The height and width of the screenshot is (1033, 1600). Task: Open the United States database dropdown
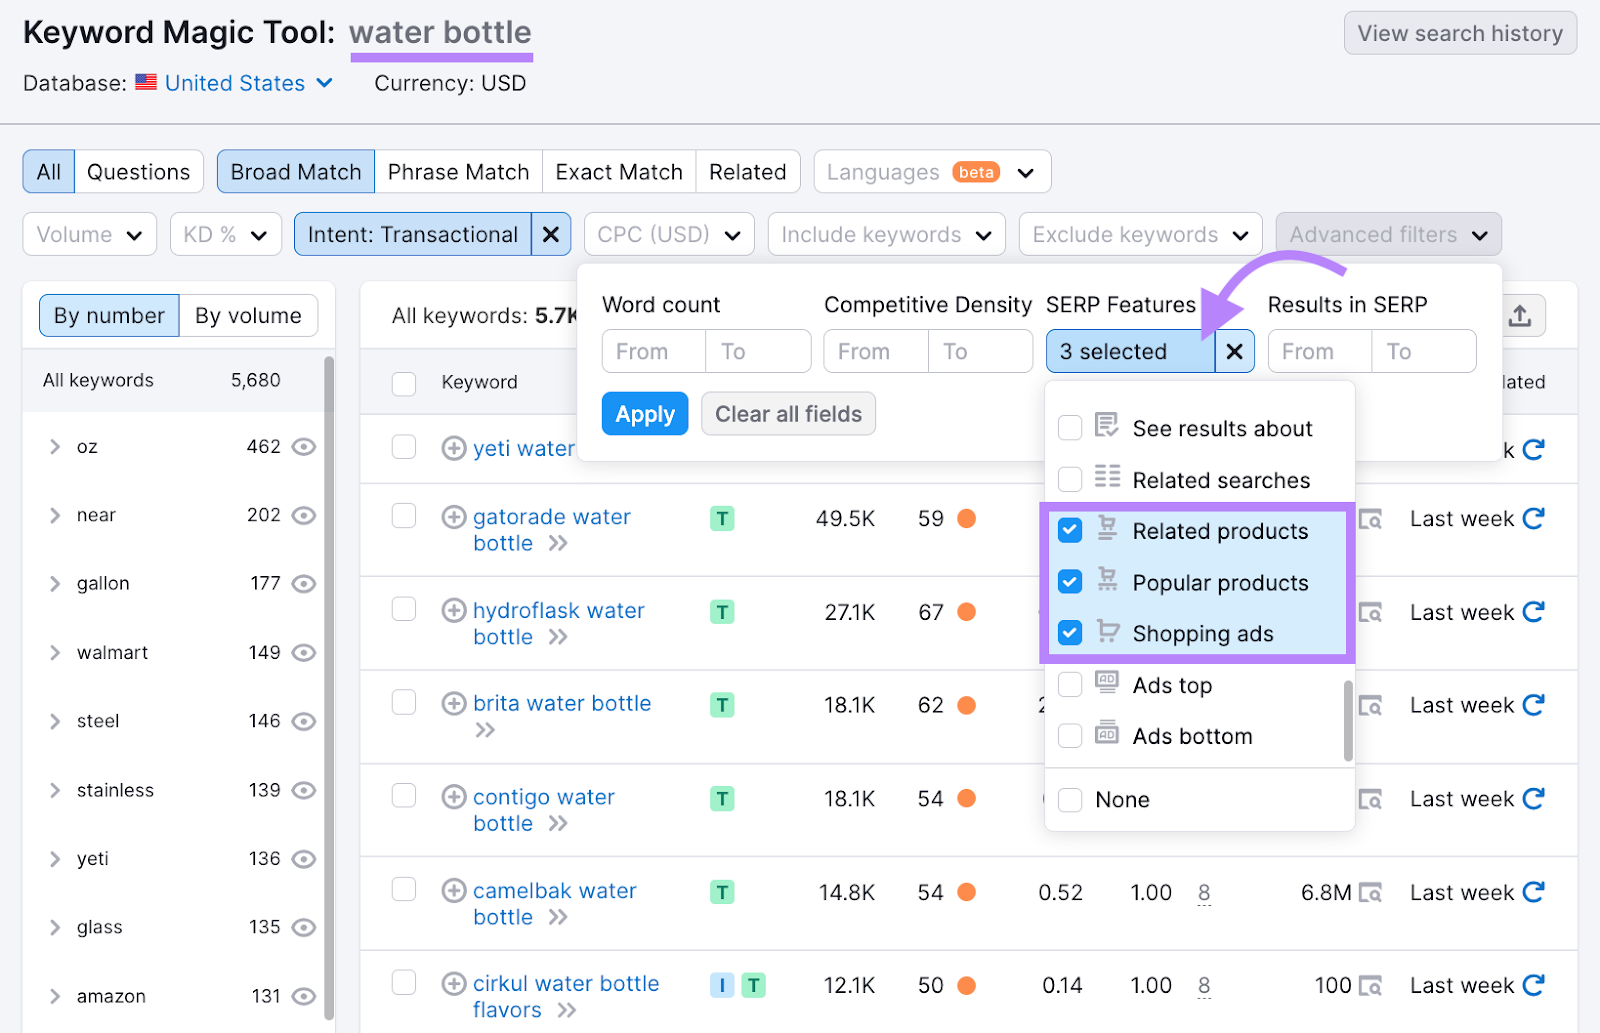coord(234,83)
